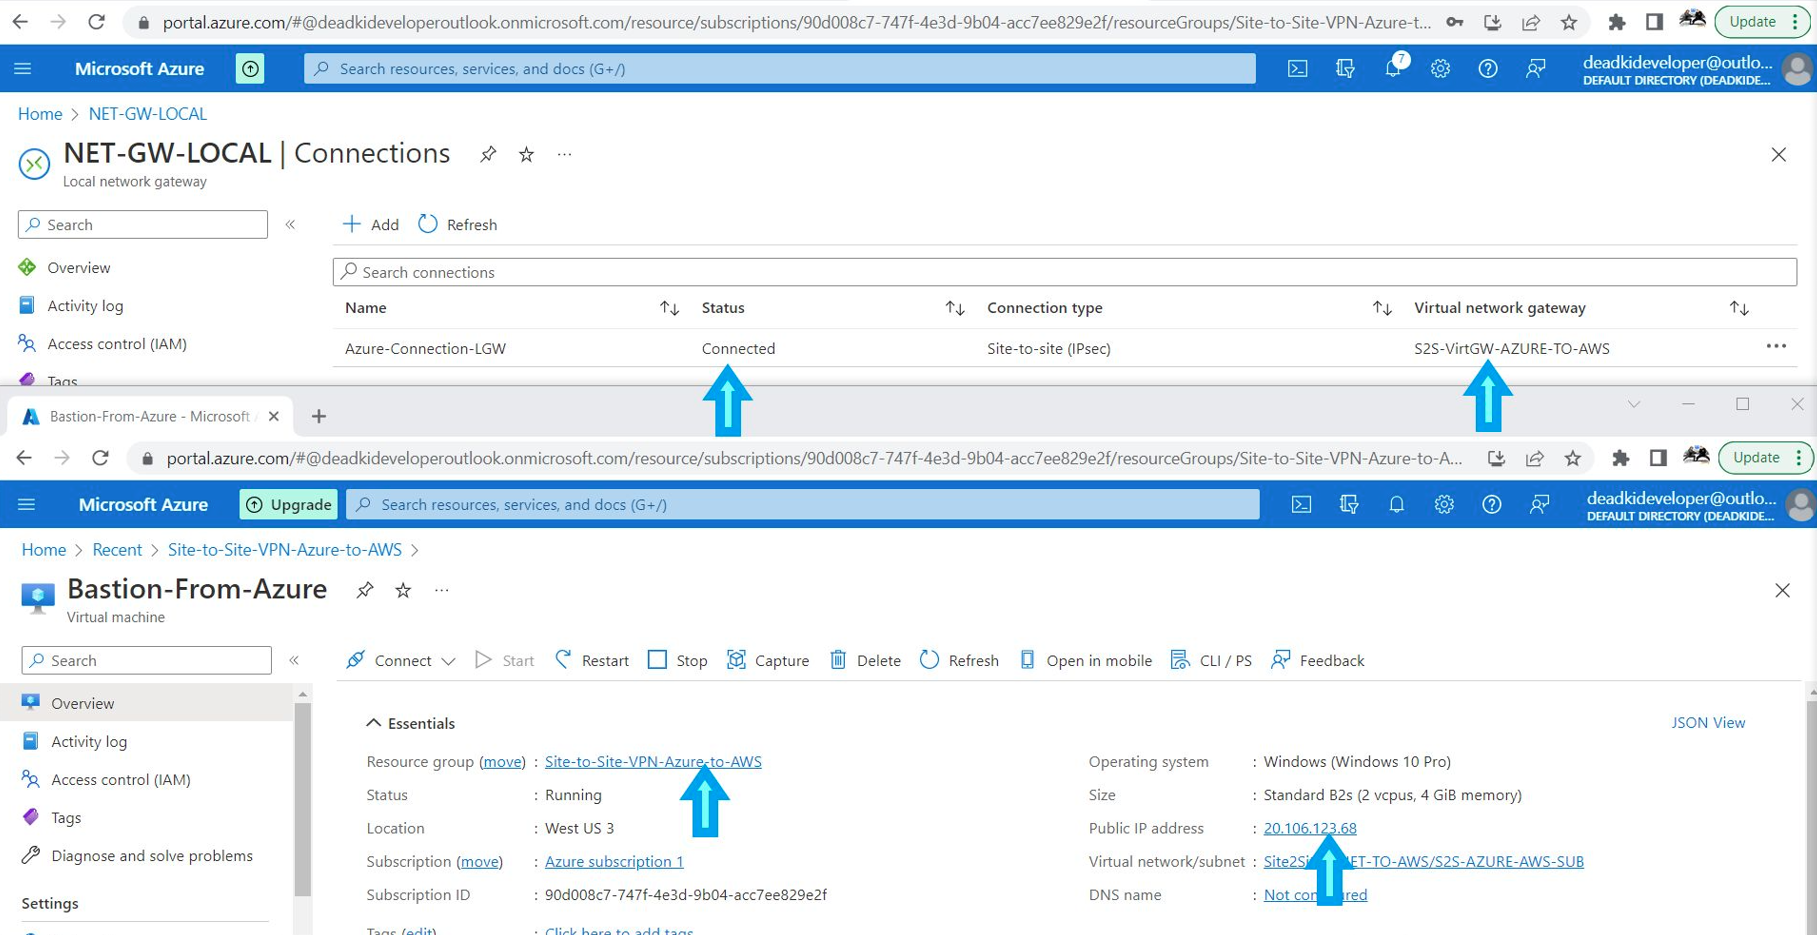1817x935 pixels.
Task: Pin the Bastion-From-Azure virtual machine blade
Action: (365, 590)
